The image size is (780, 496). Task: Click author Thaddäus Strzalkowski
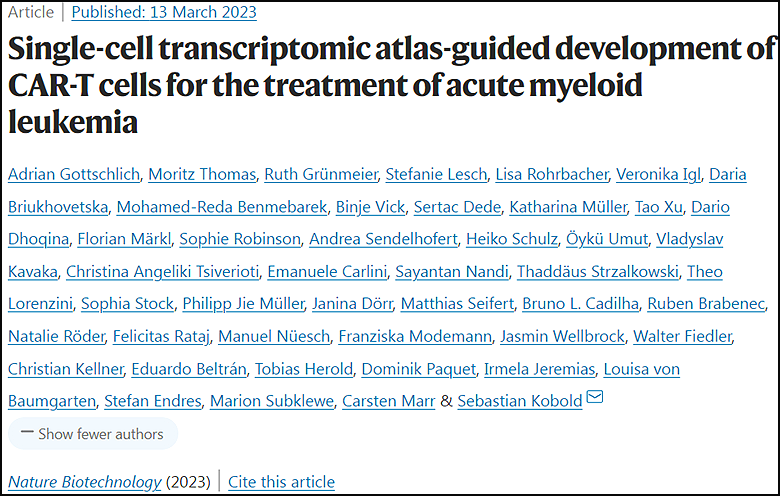pos(598,271)
